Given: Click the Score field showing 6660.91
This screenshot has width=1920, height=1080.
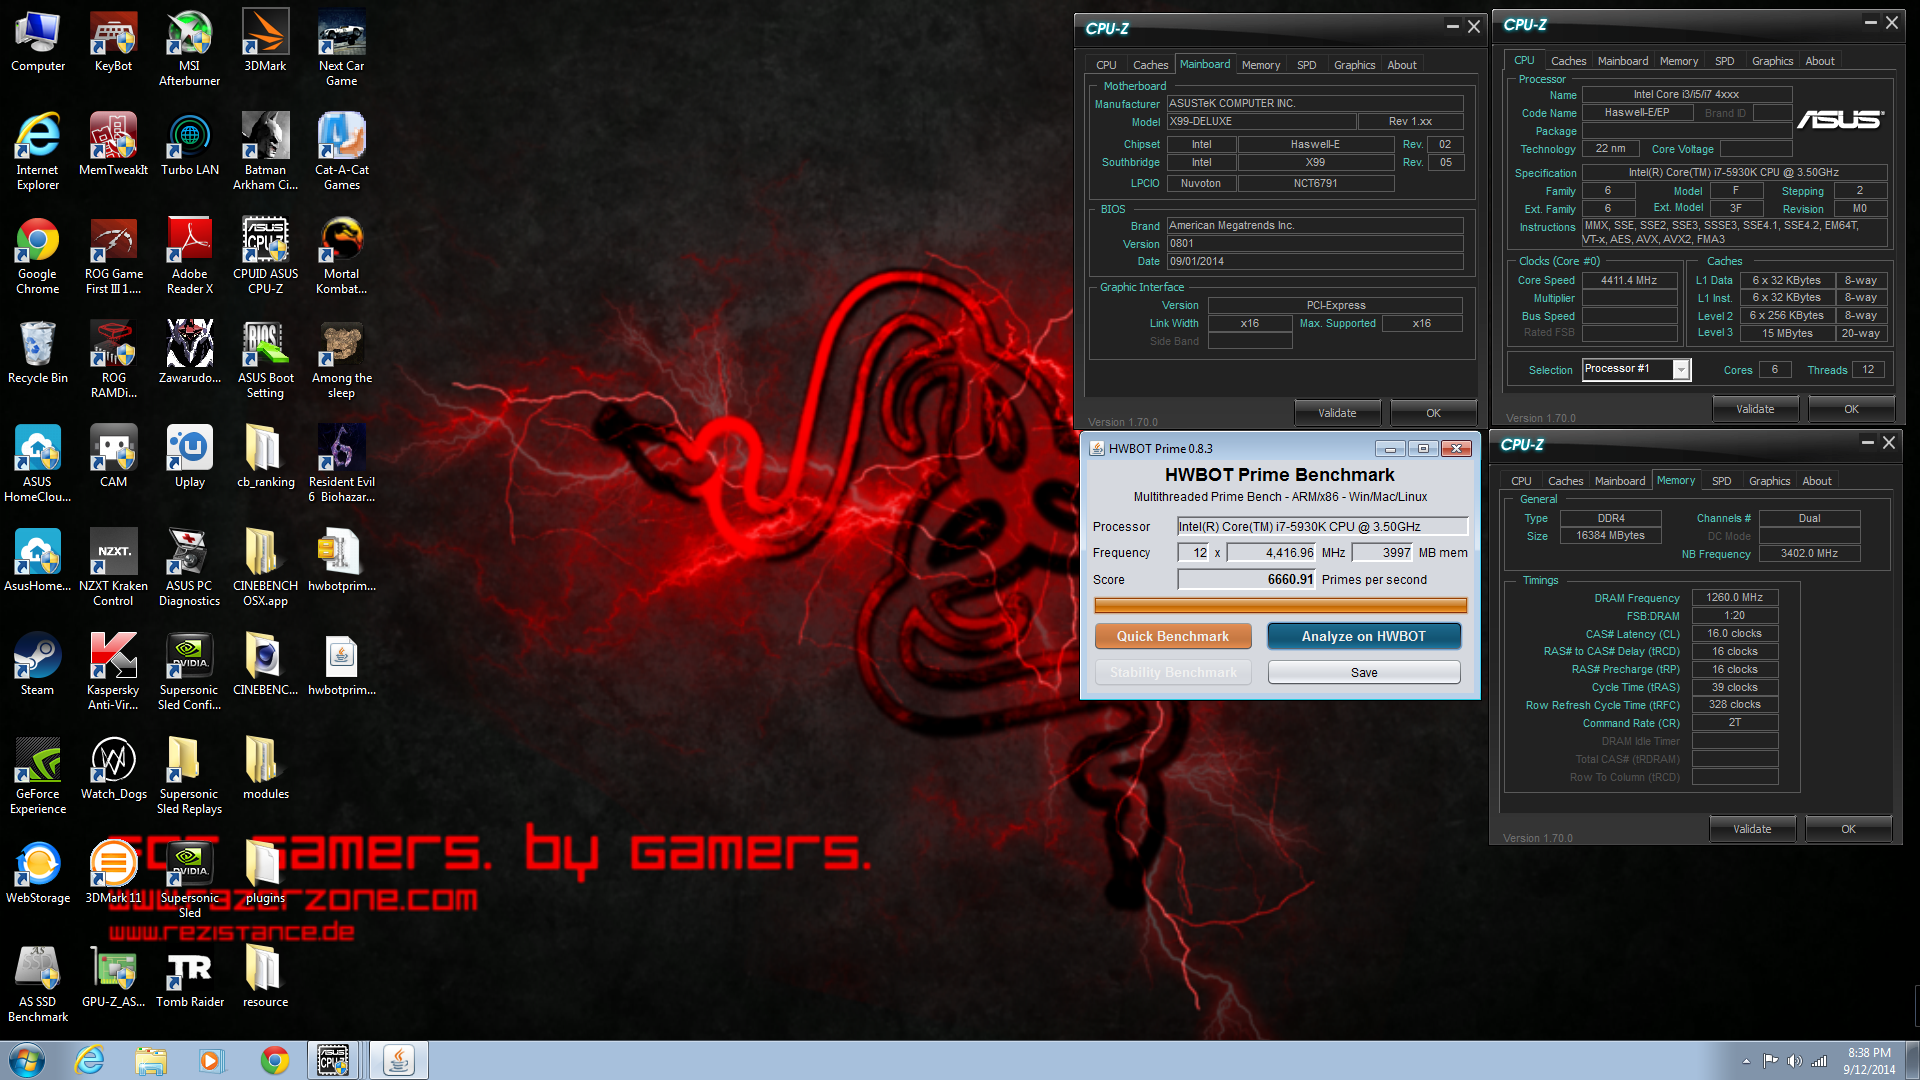Looking at the screenshot, I should pyautogui.click(x=1246, y=579).
